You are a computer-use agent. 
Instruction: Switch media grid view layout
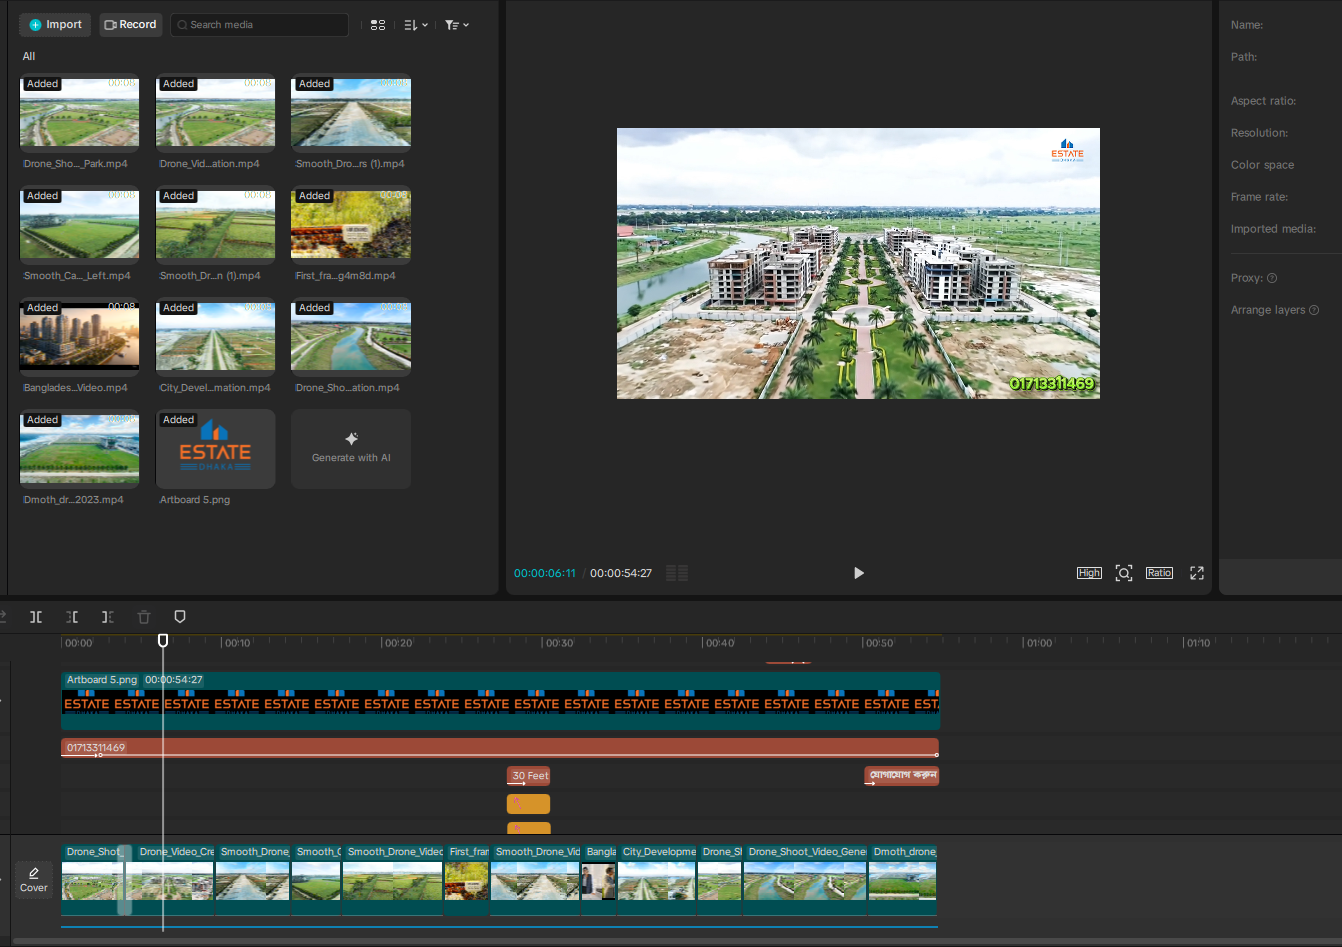[x=378, y=25]
